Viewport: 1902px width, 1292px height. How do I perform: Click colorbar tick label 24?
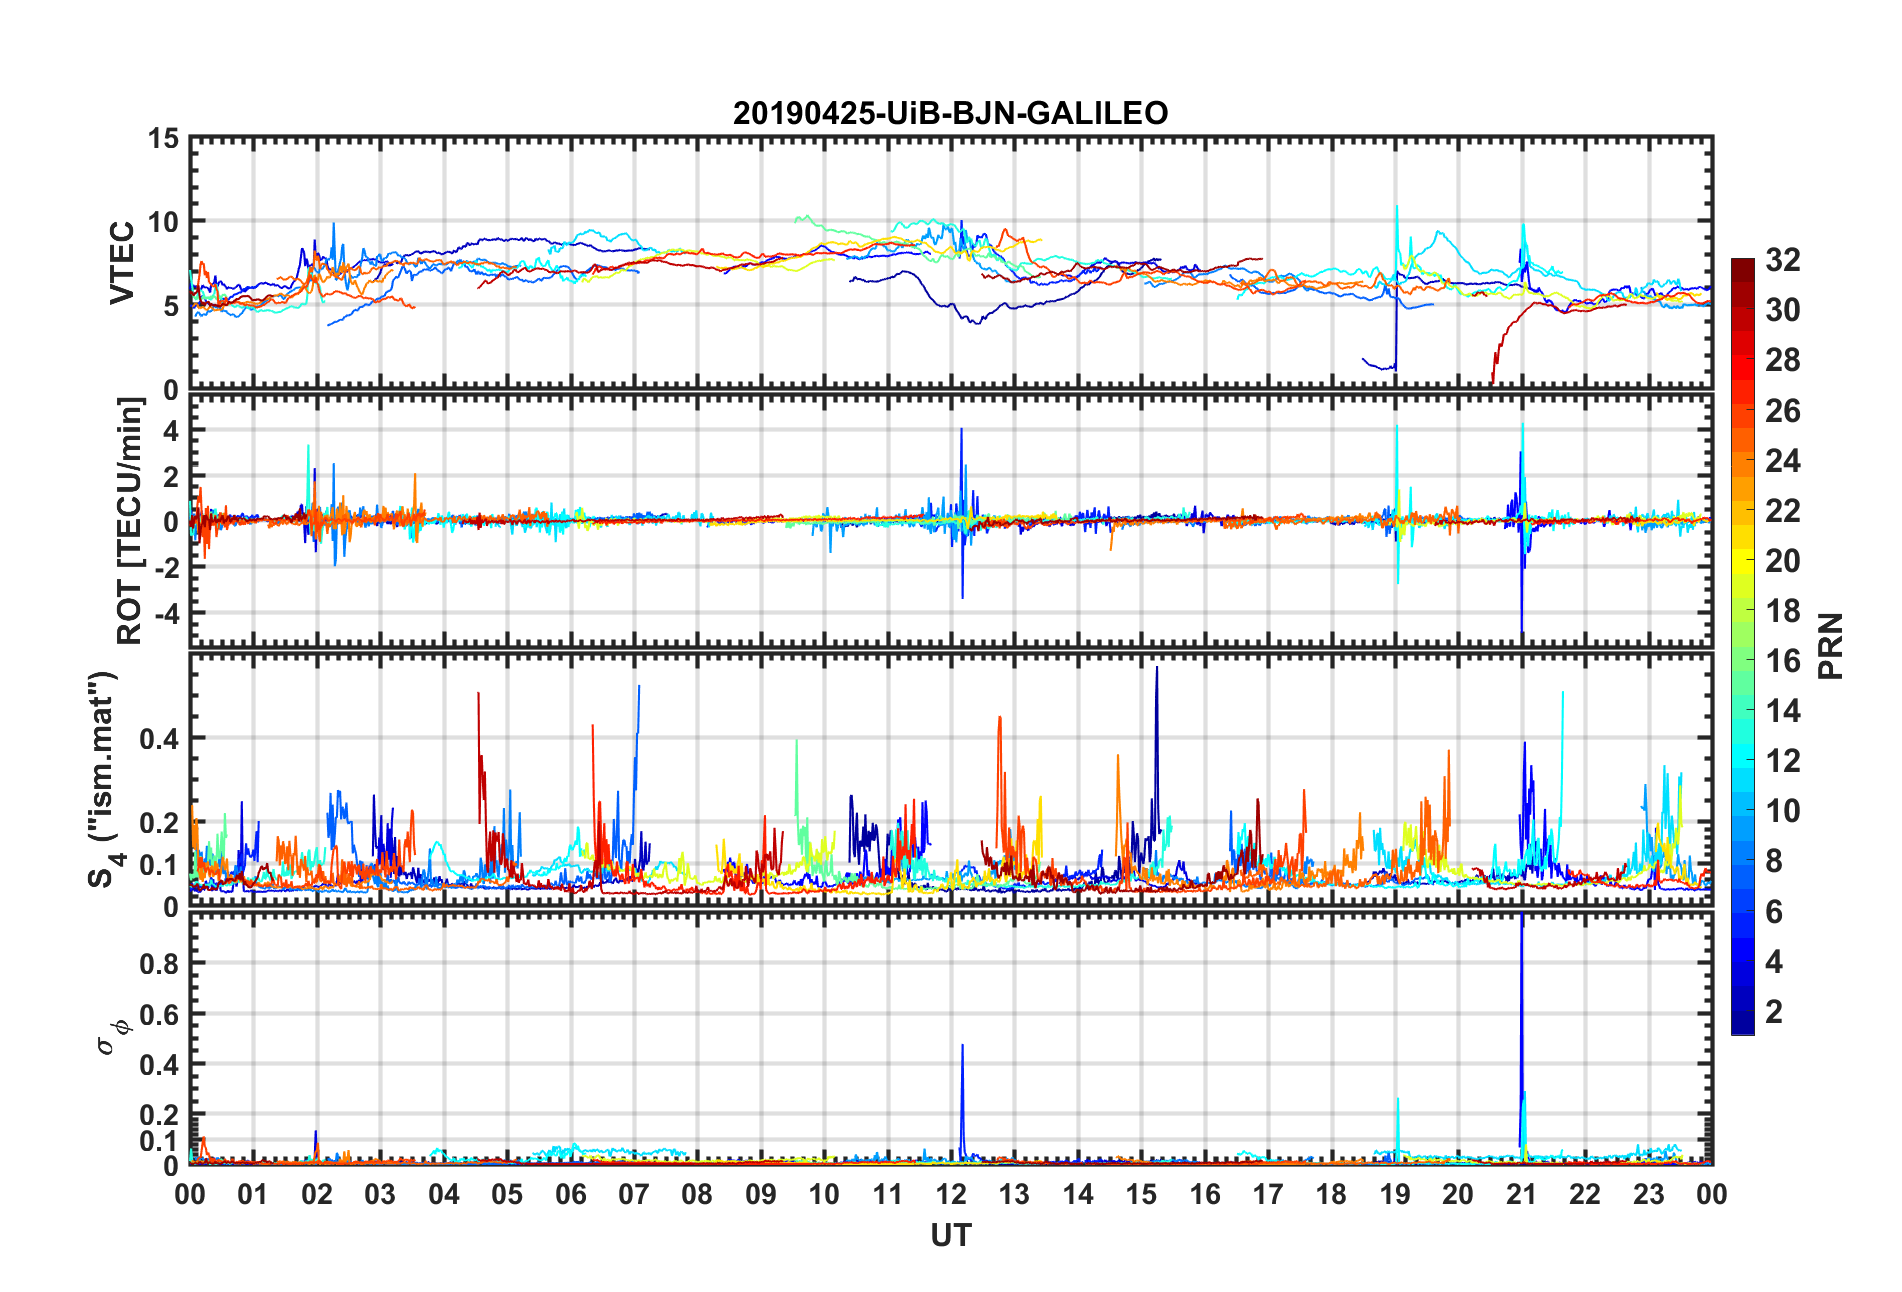coord(1782,461)
